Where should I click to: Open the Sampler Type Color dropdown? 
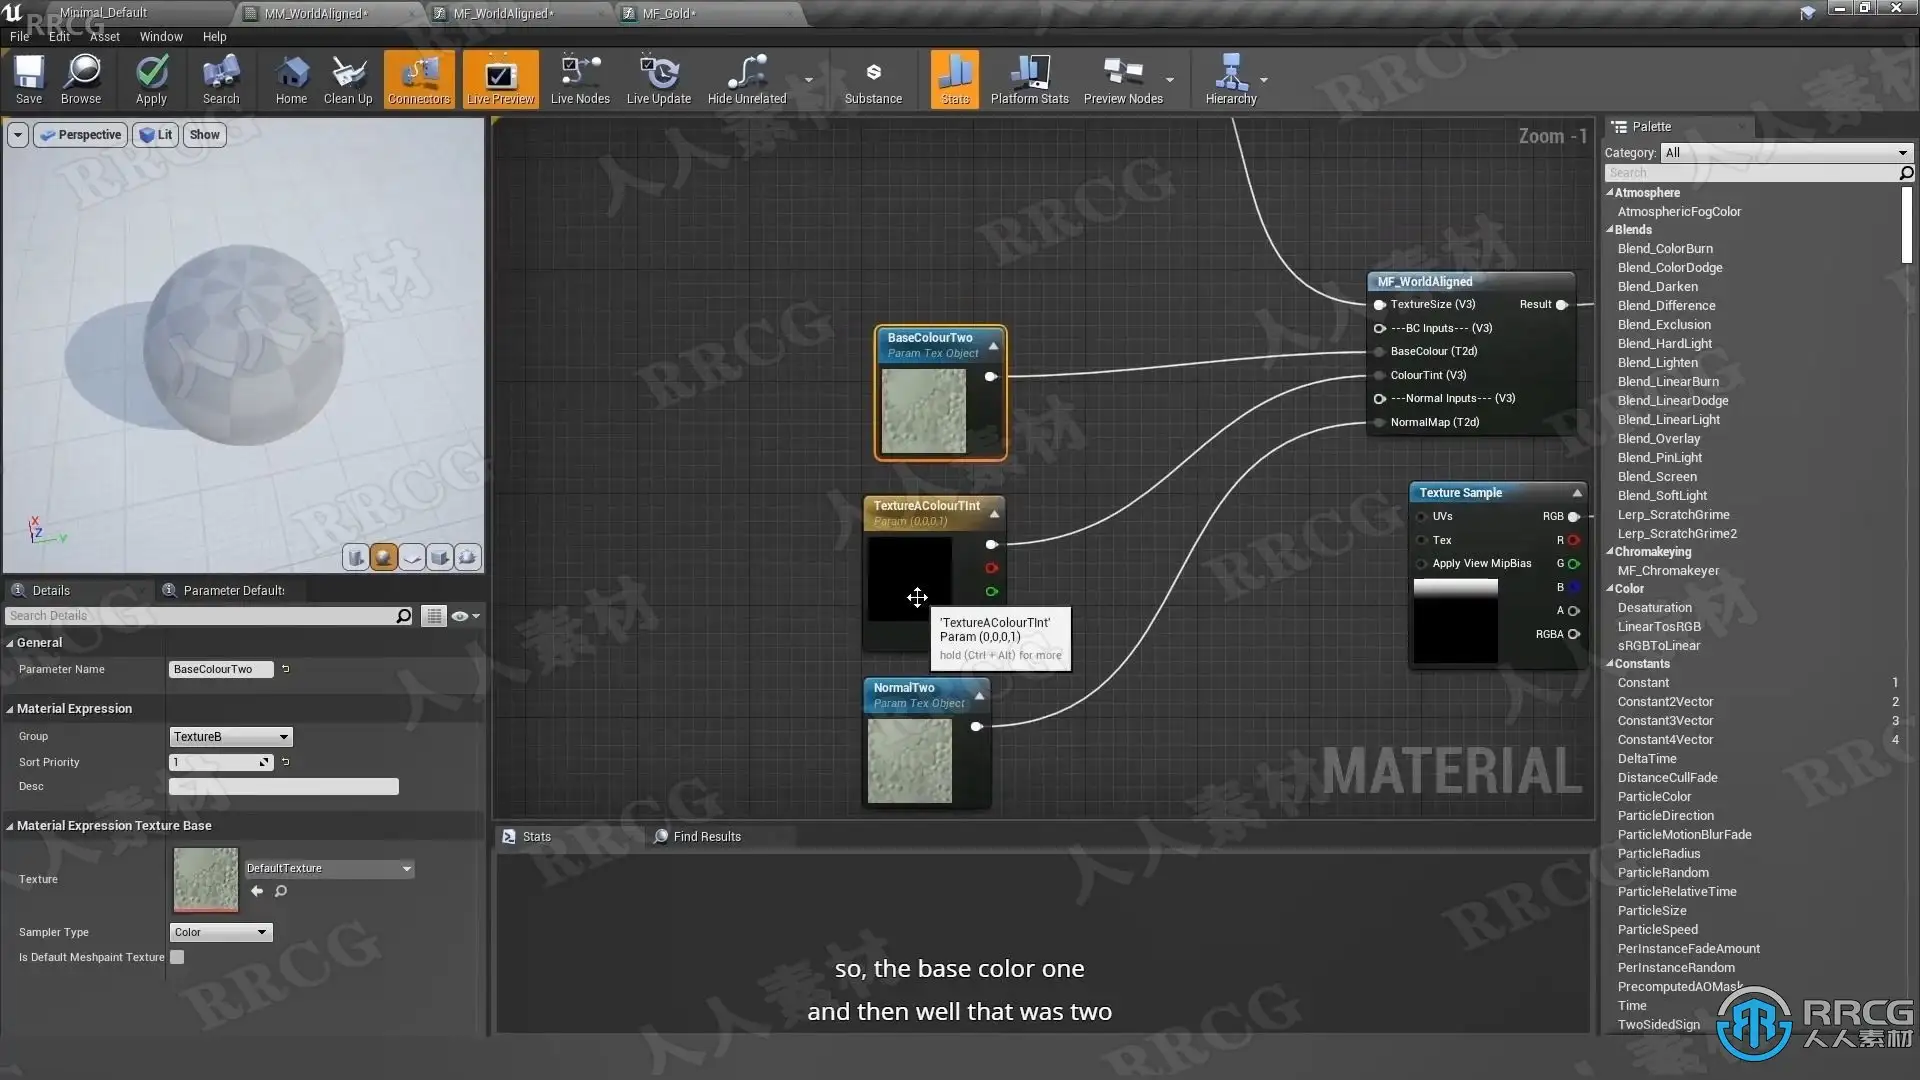click(x=220, y=932)
